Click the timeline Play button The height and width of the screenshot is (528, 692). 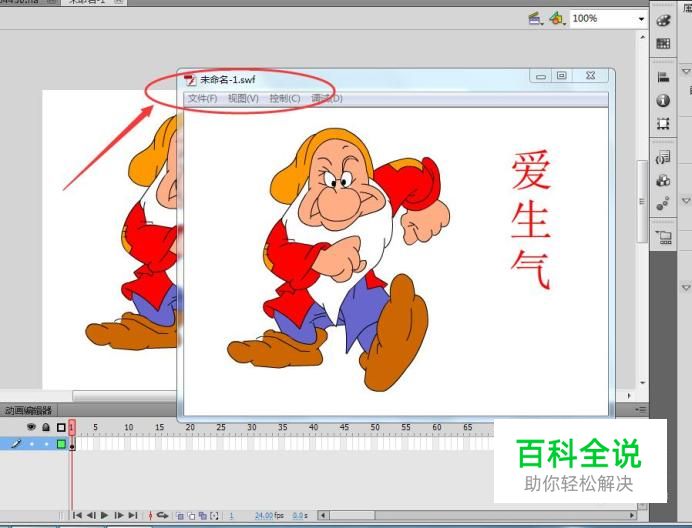click(105, 515)
